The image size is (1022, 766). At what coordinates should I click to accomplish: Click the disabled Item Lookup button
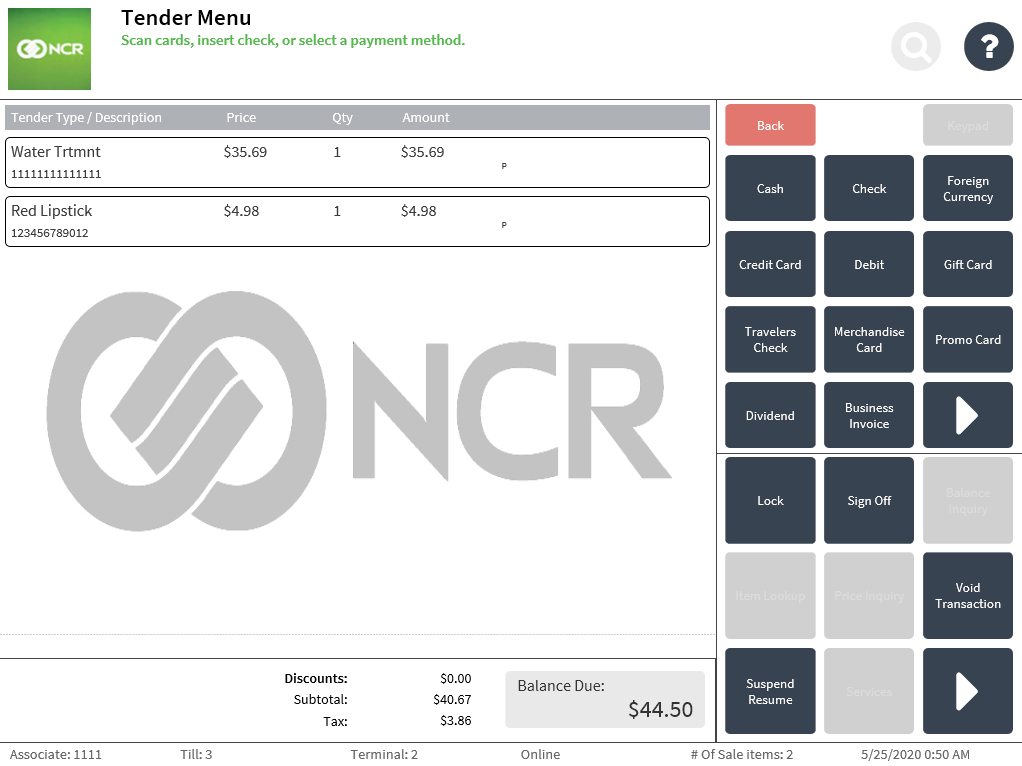770,596
